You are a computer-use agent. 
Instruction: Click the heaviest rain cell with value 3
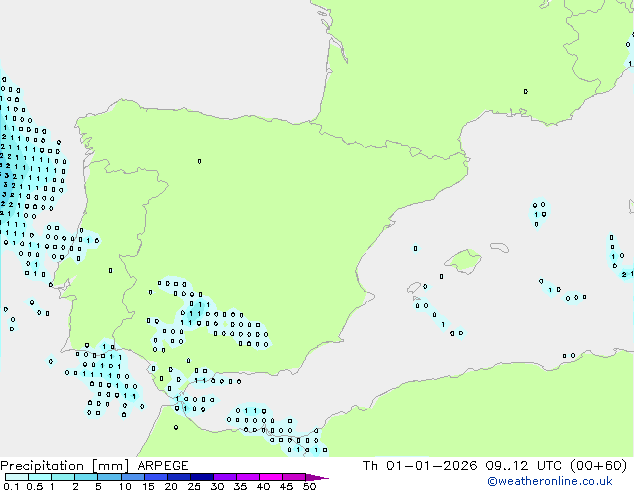click(5, 185)
